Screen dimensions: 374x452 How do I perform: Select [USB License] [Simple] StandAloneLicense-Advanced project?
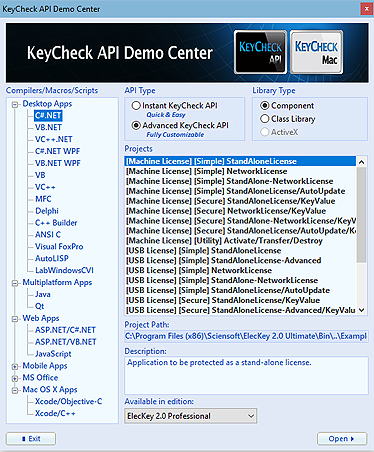click(x=240, y=260)
